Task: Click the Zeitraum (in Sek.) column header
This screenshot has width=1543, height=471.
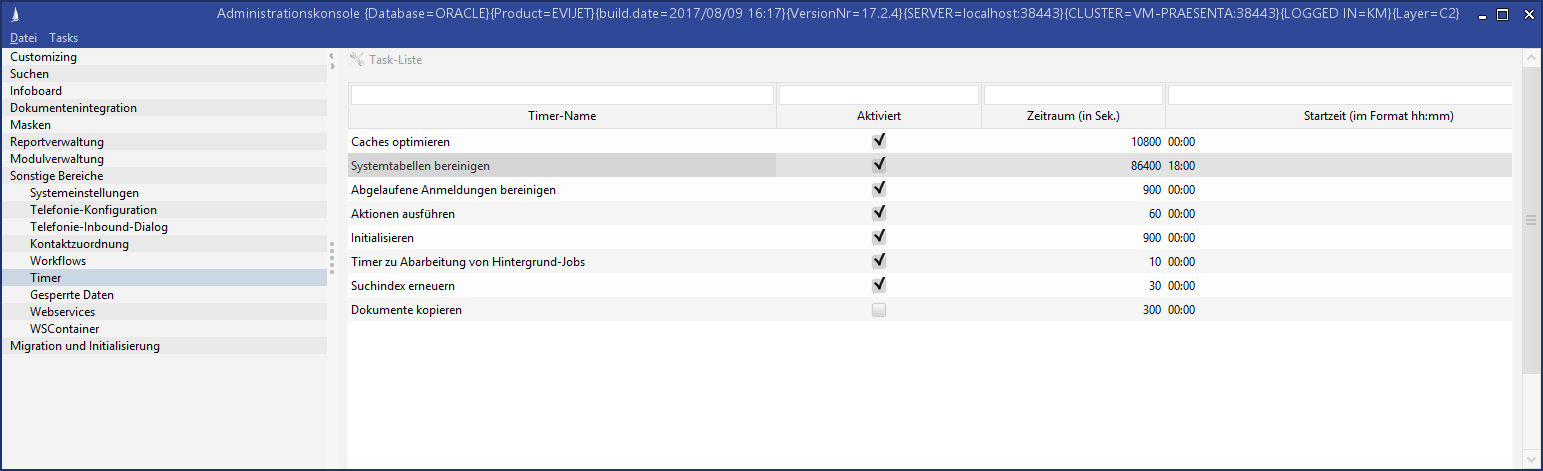Action: coord(1073,117)
